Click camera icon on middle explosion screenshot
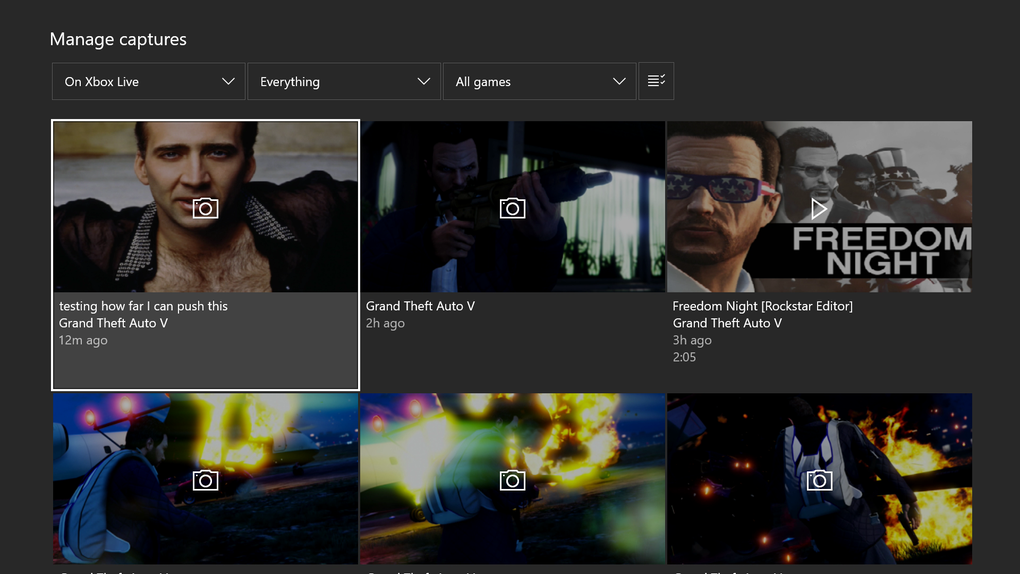1020x574 pixels. click(x=513, y=480)
